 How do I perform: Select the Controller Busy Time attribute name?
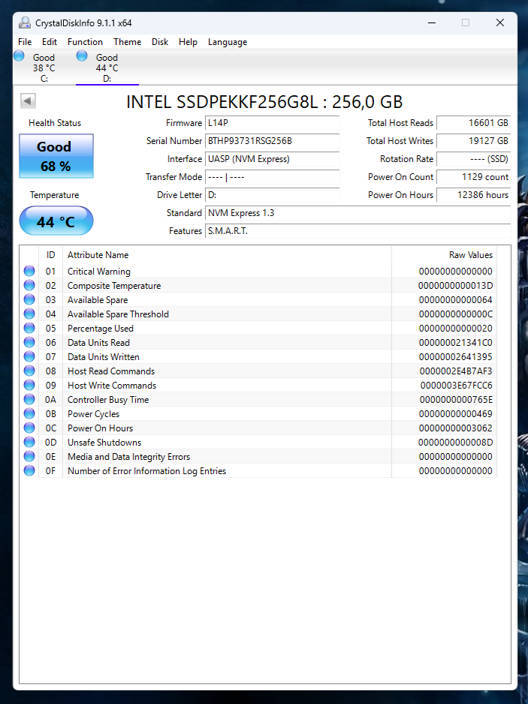[108, 400]
